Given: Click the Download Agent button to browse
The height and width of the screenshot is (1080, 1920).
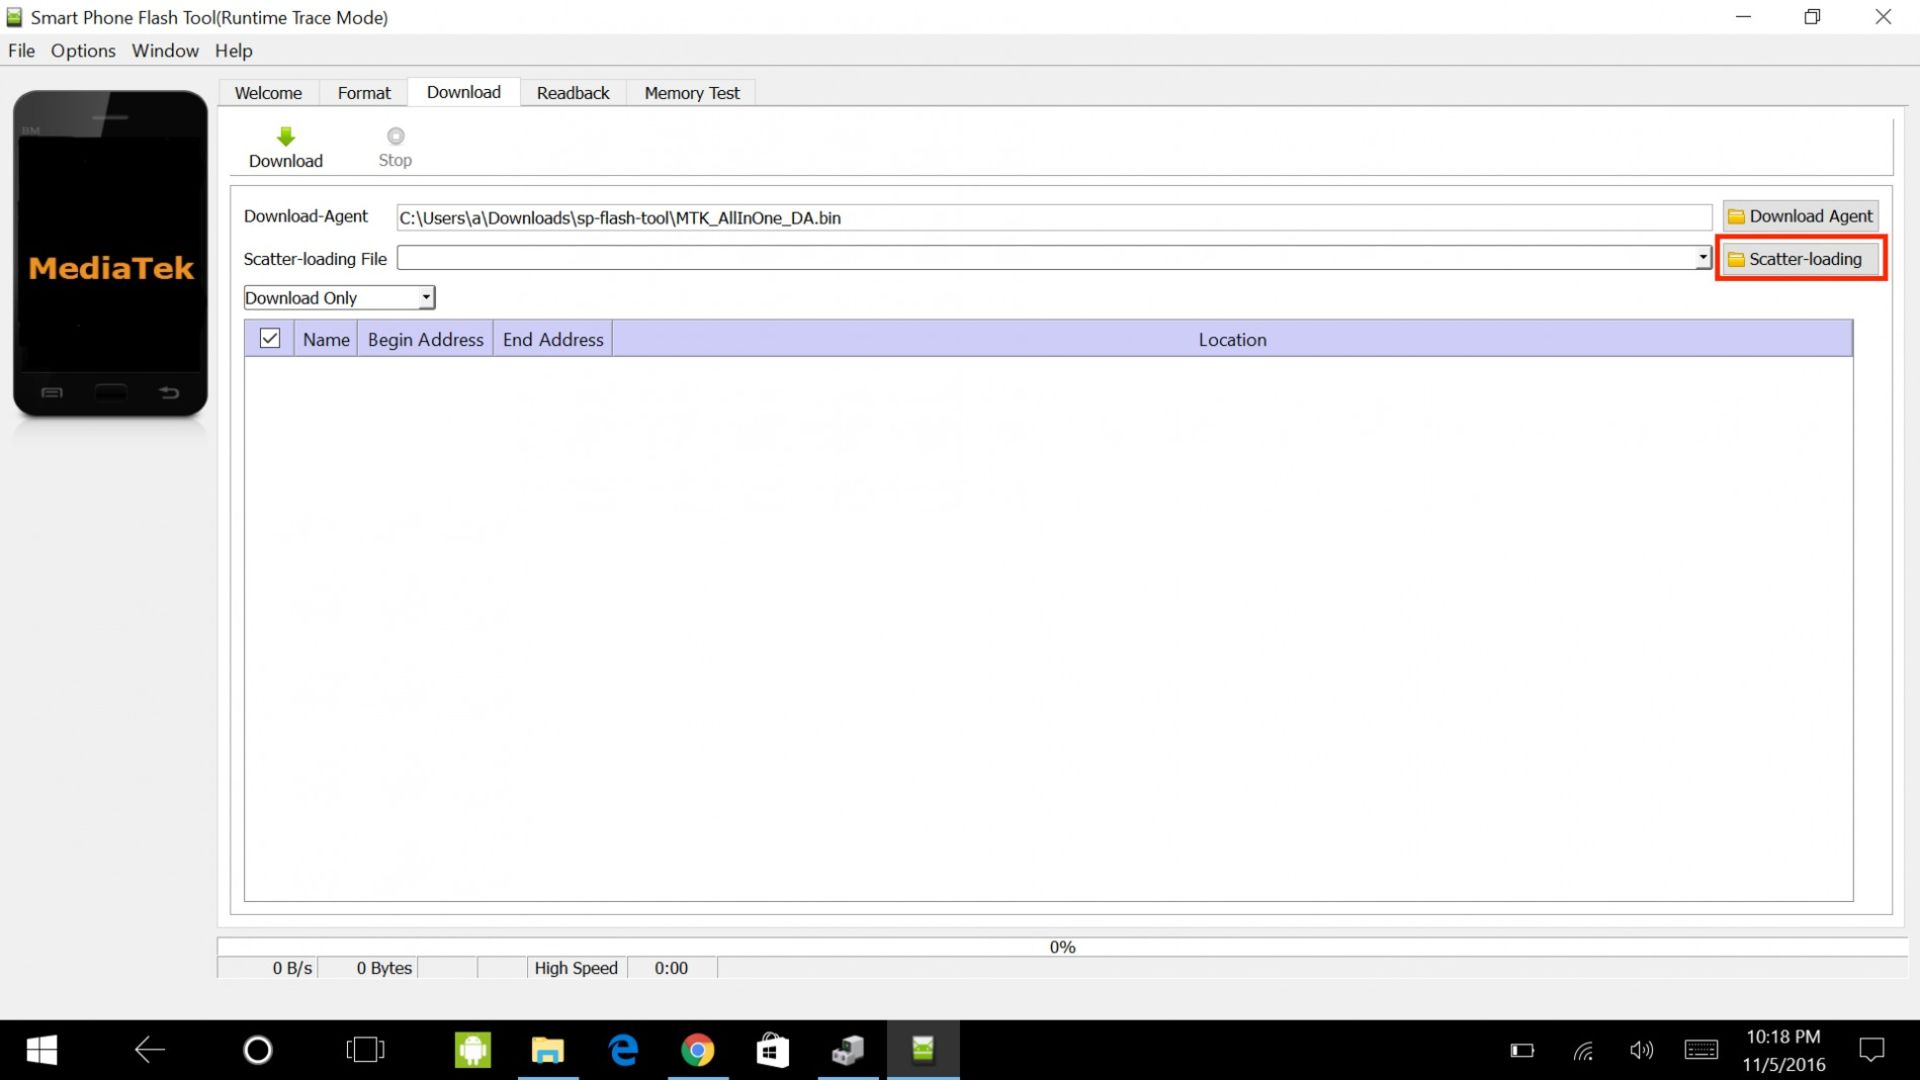Looking at the screenshot, I should [x=1800, y=216].
